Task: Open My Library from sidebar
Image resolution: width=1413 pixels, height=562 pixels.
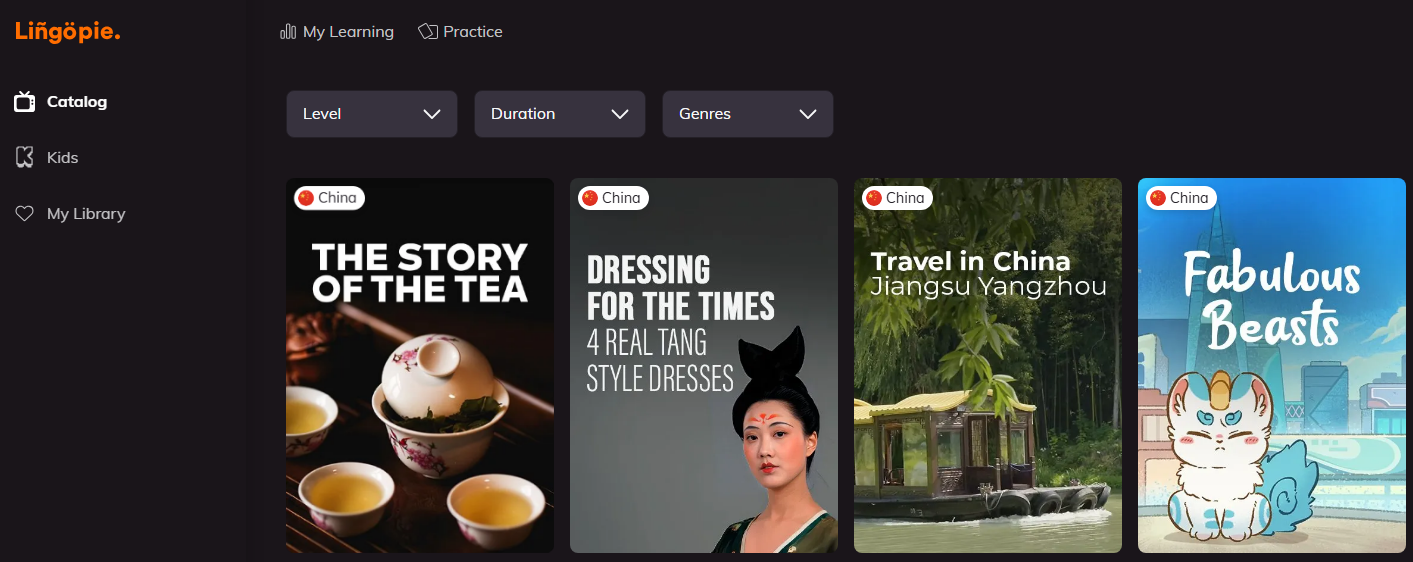Action: tap(86, 214)
